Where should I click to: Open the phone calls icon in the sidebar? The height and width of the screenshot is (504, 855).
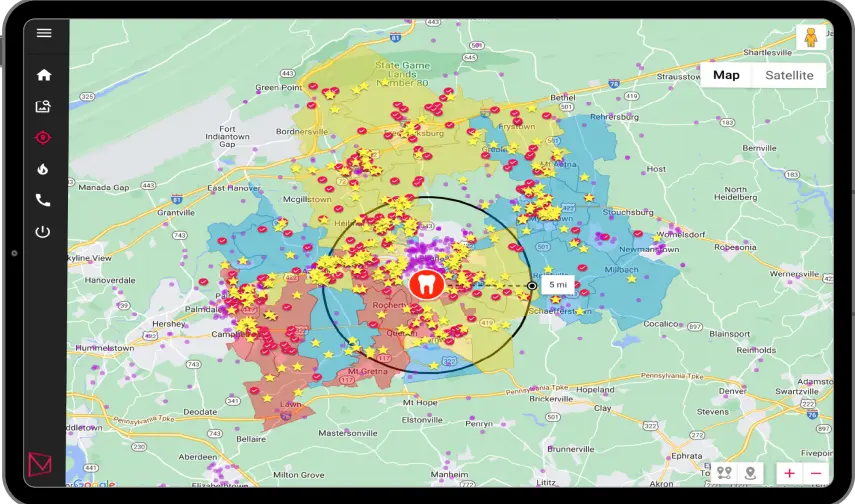(x=43, y=200)
